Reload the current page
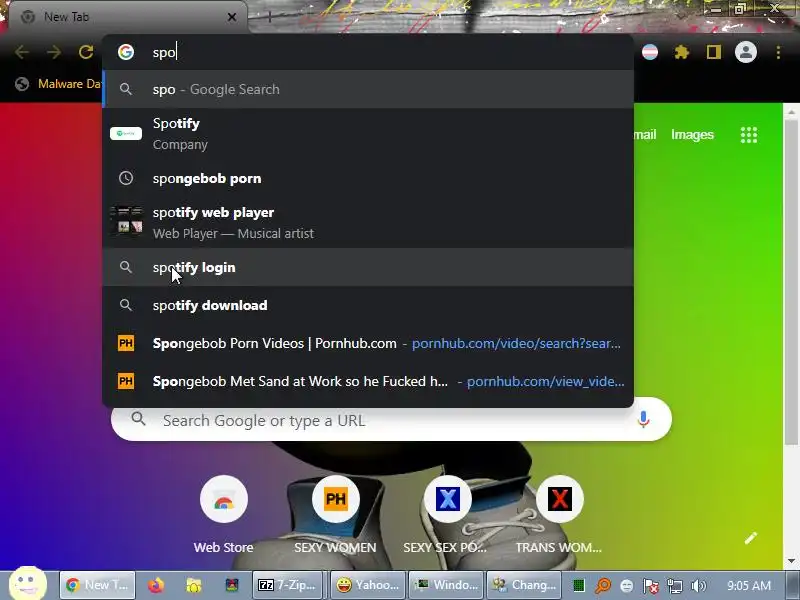The width and height of the screenshot is (800, 600). 86,52
